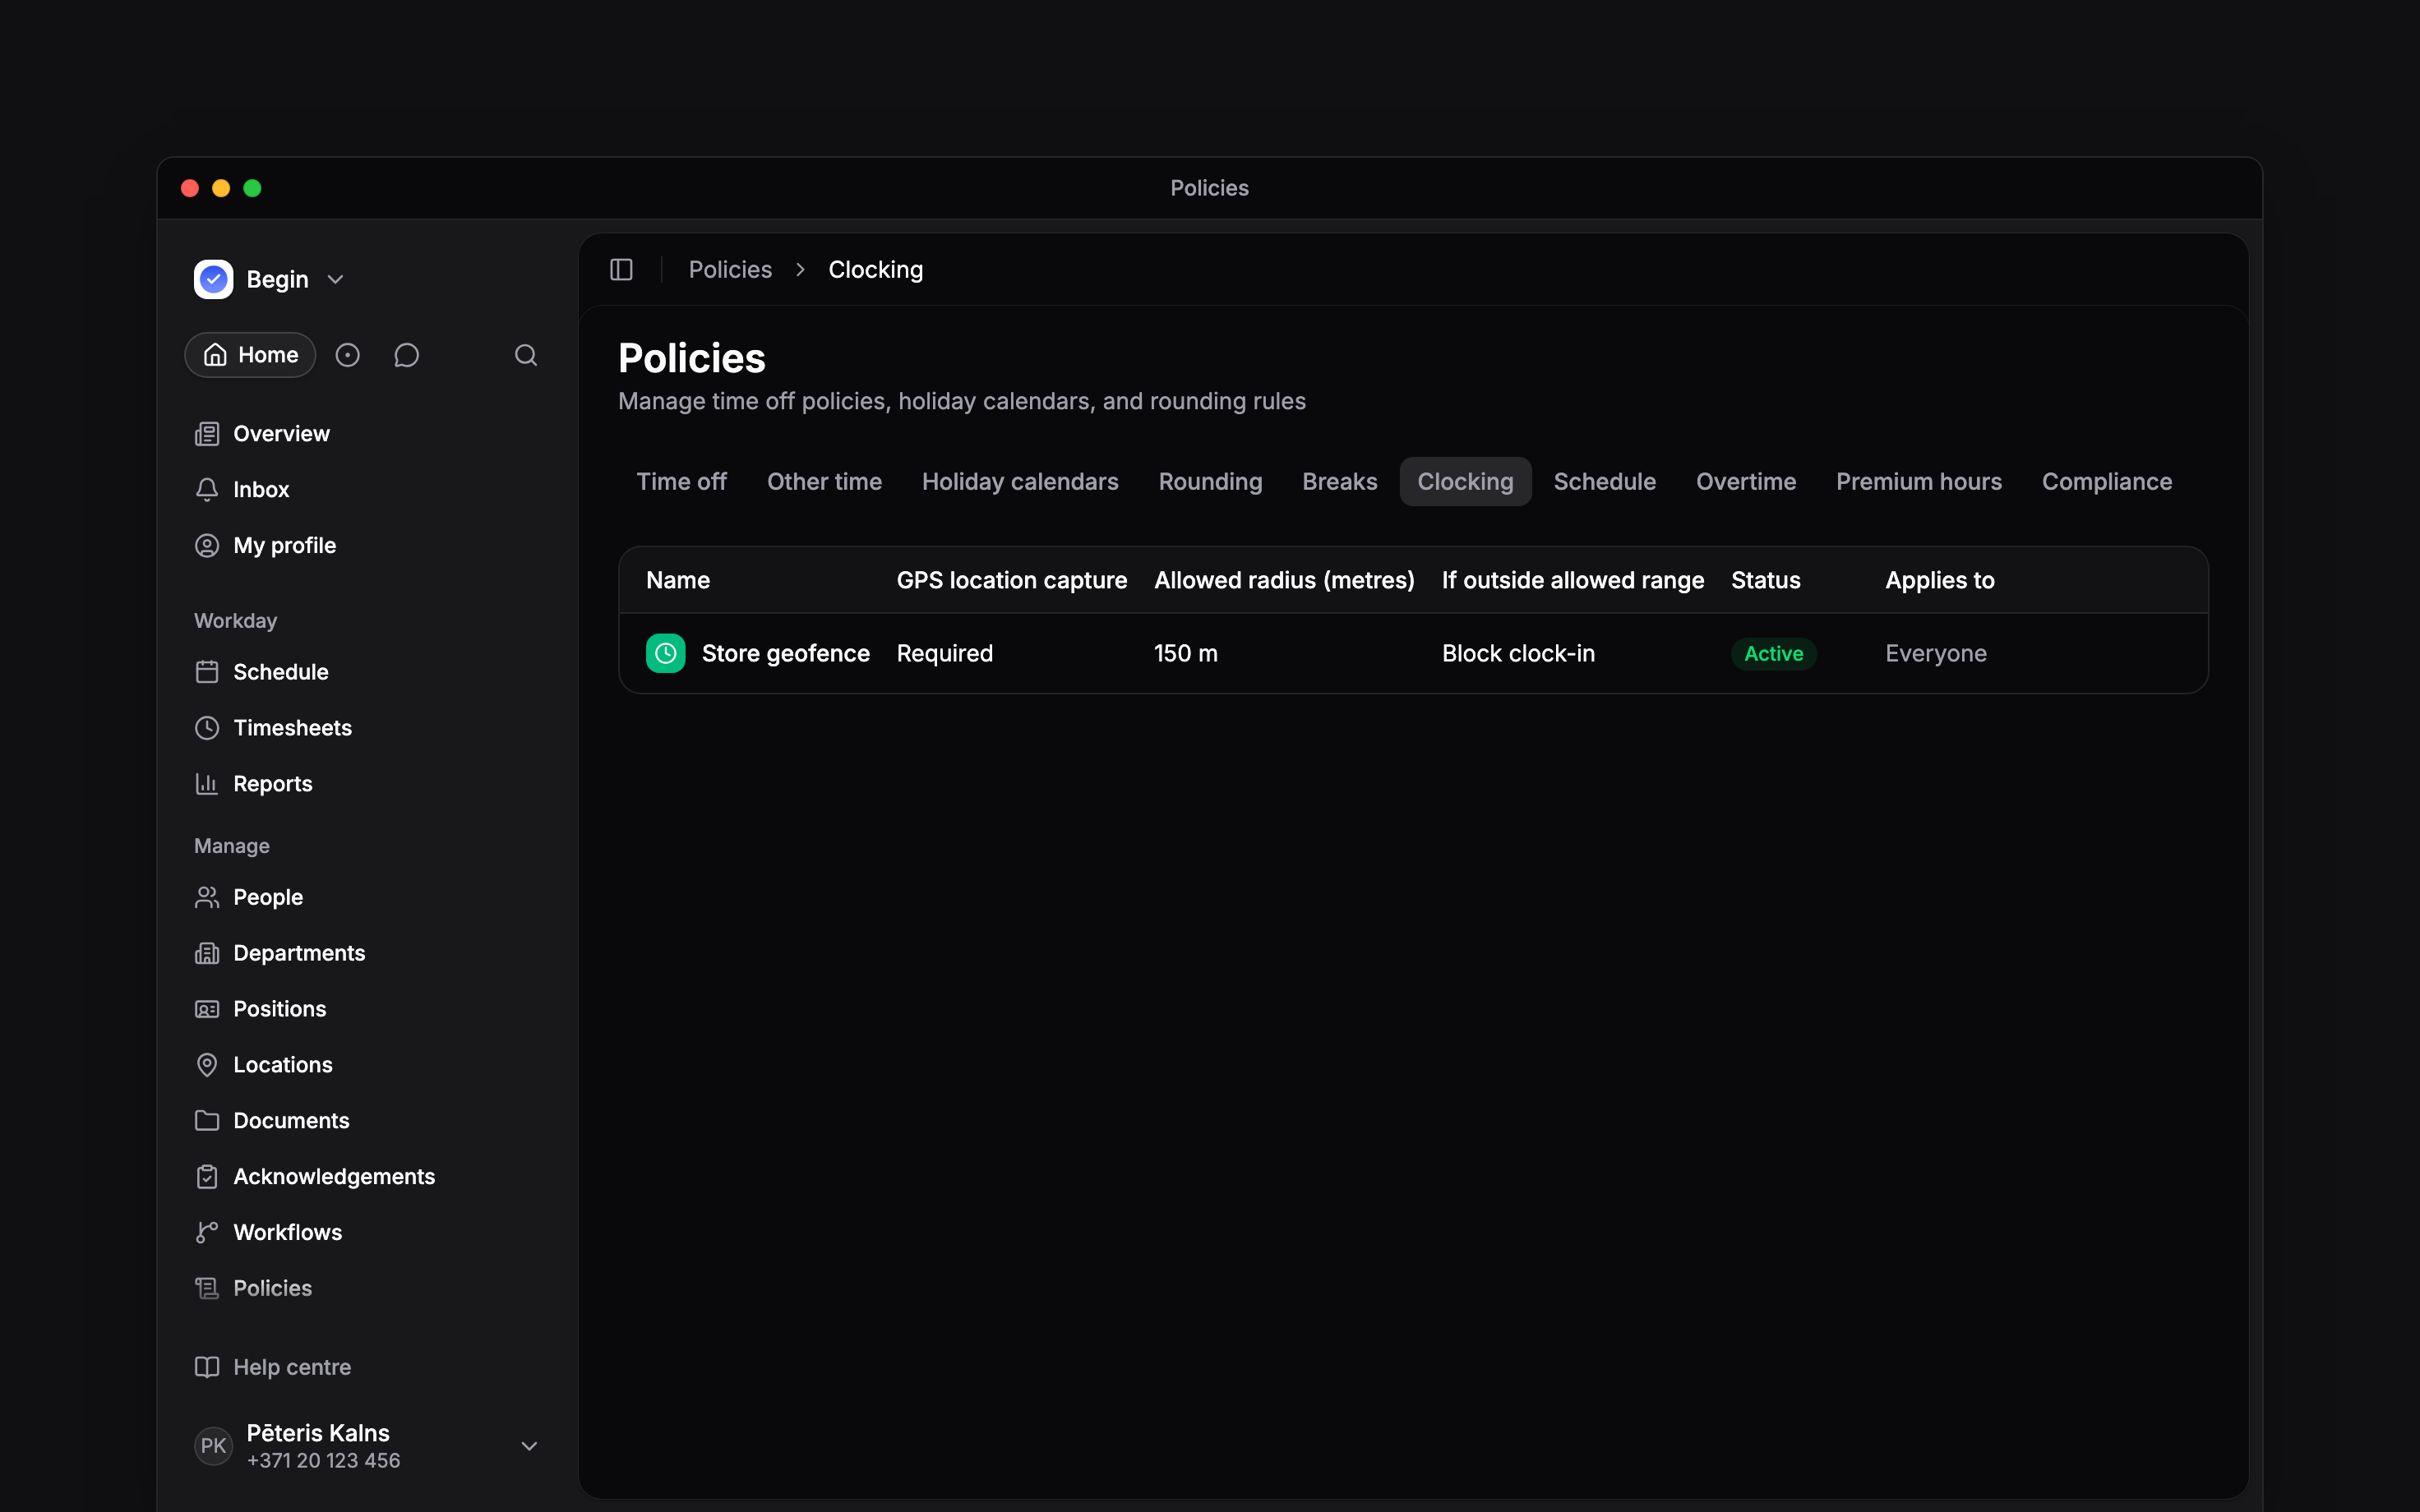Click the Reports bar chart icon
The height and width of the screenshot is (1512, 2420).
coord(207,784)
